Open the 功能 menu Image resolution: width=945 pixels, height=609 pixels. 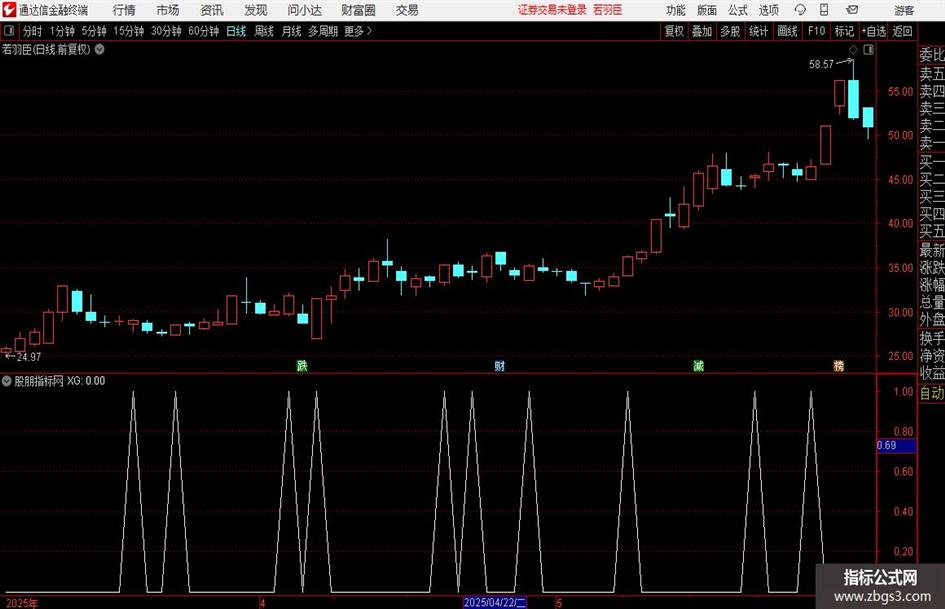pos(676,10)
